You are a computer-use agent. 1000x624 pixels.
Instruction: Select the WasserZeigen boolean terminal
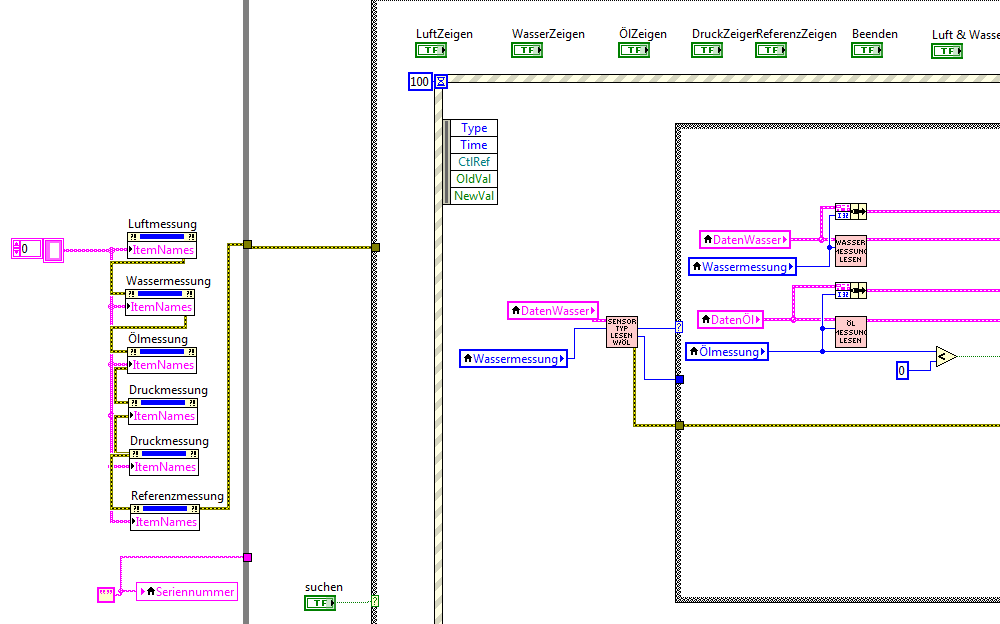pos(527,50)
